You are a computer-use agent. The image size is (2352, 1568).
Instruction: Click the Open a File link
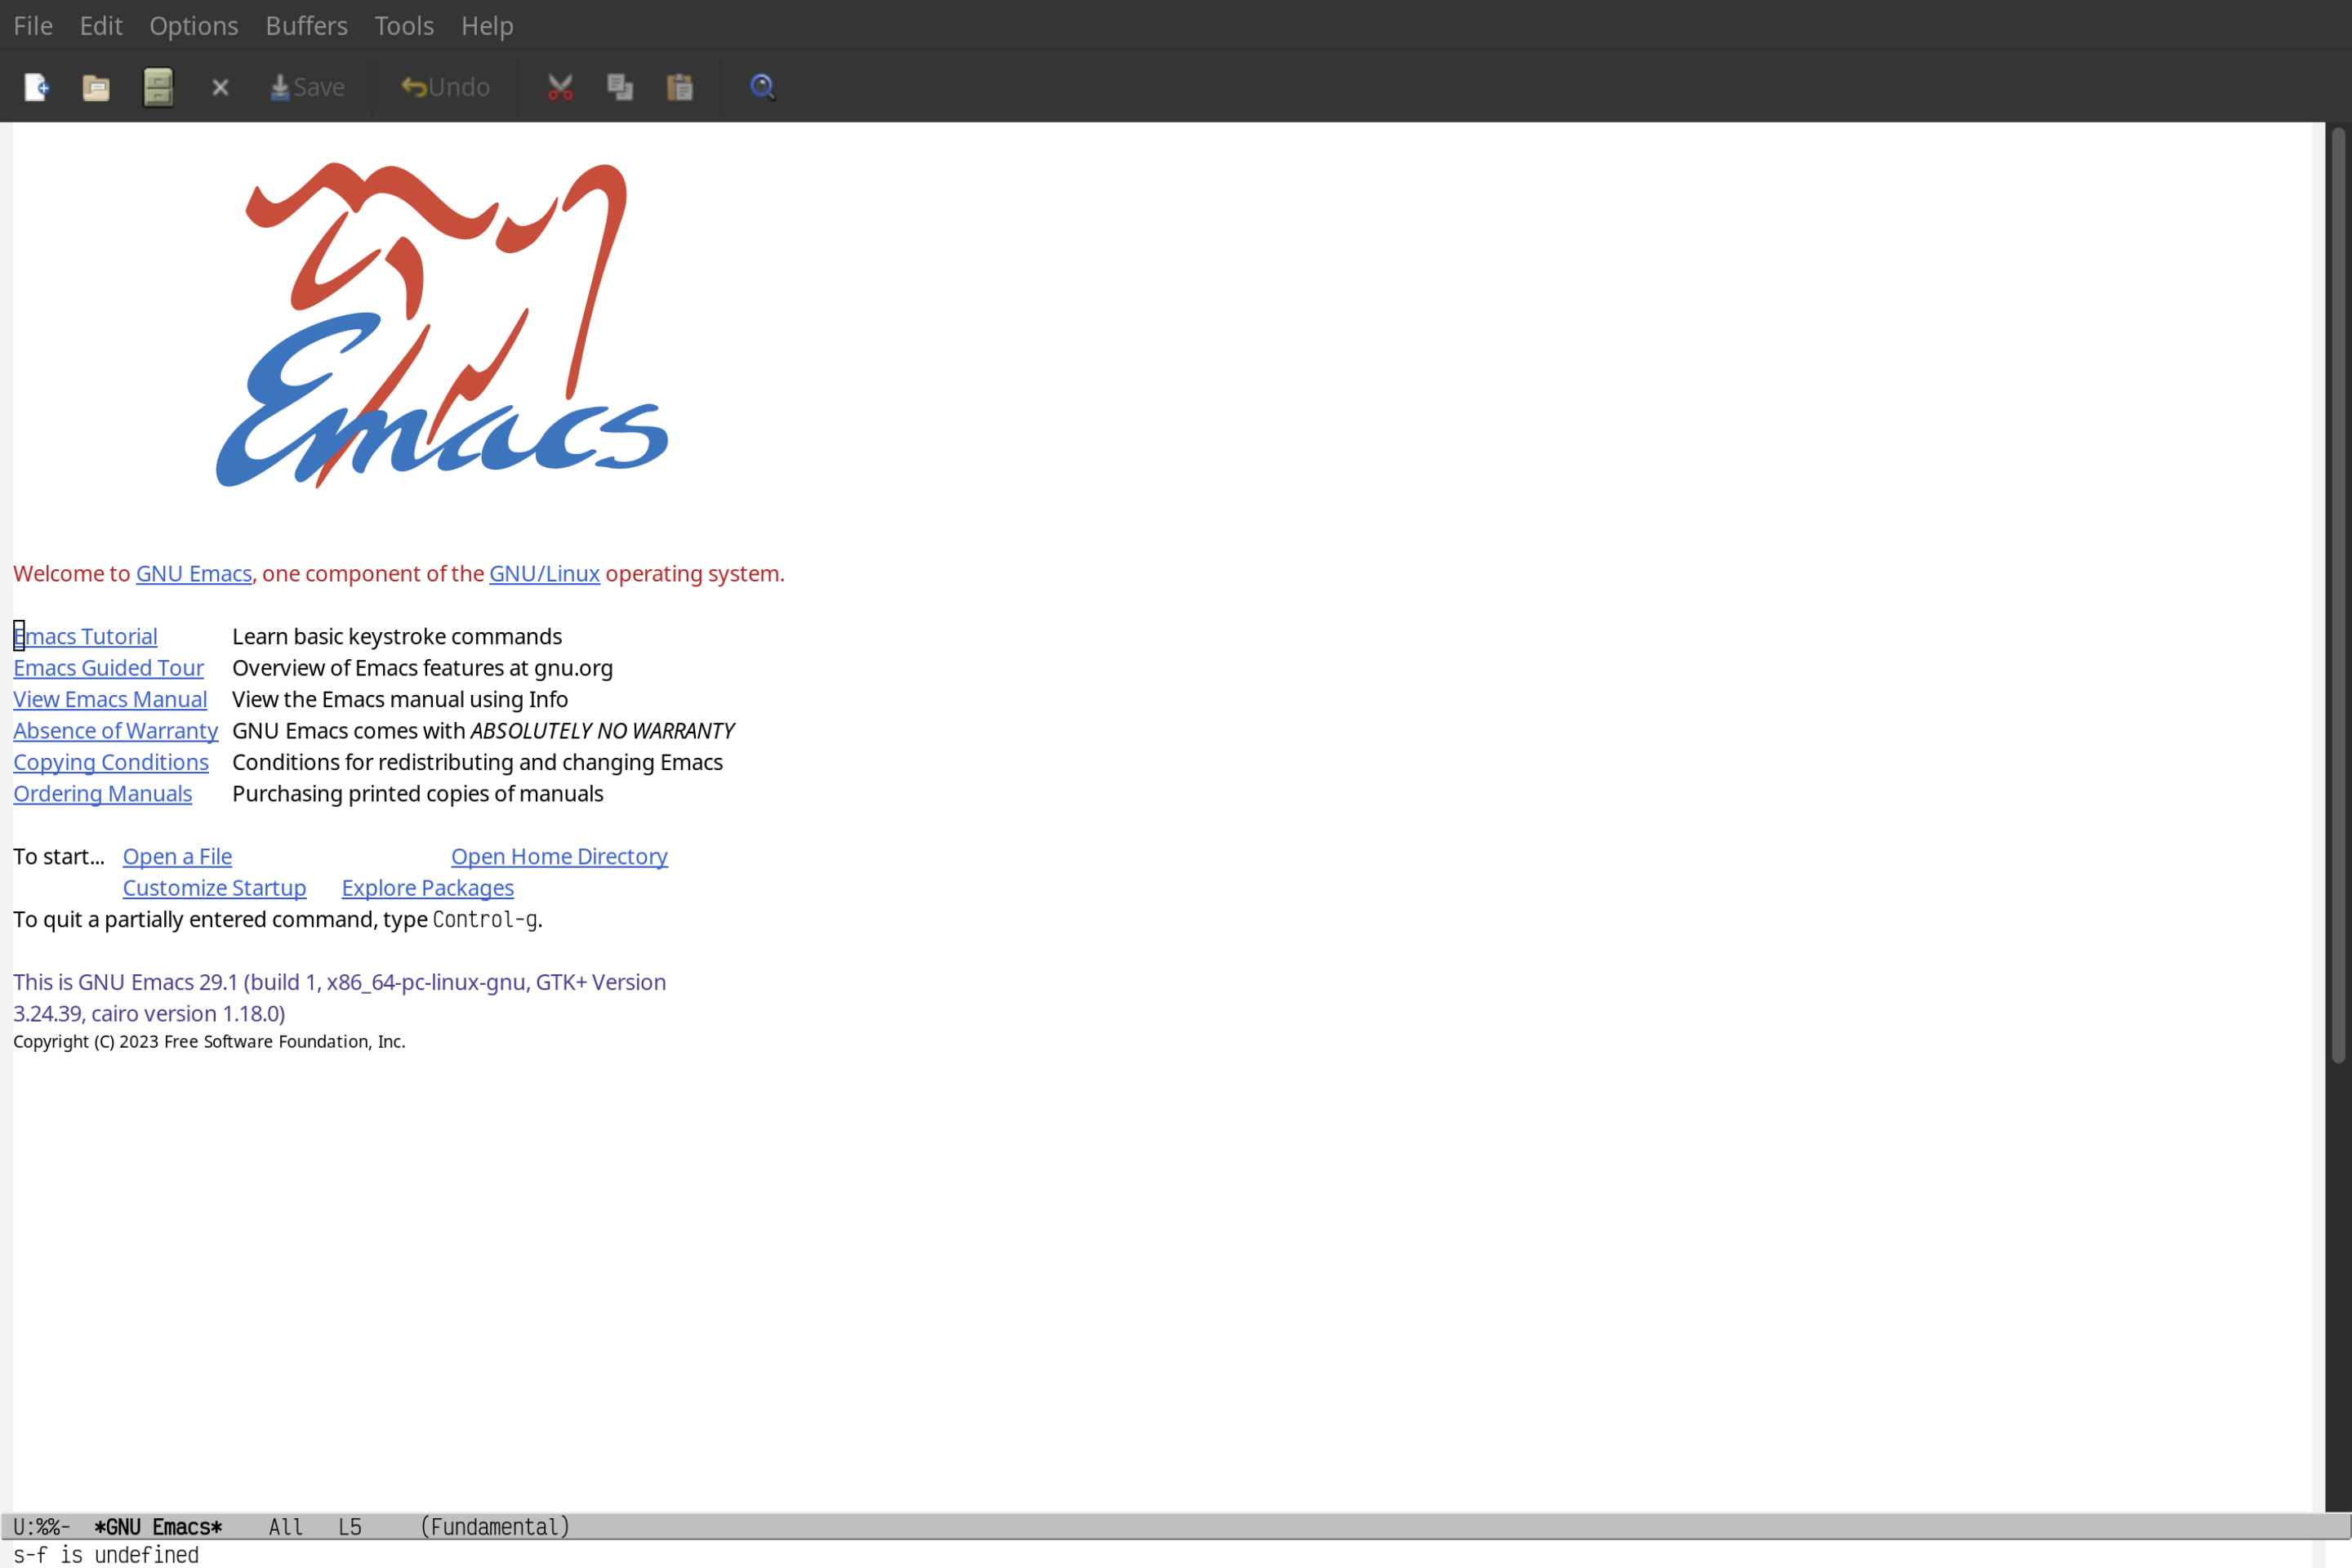pyautogui.click(x=176, y=856)
